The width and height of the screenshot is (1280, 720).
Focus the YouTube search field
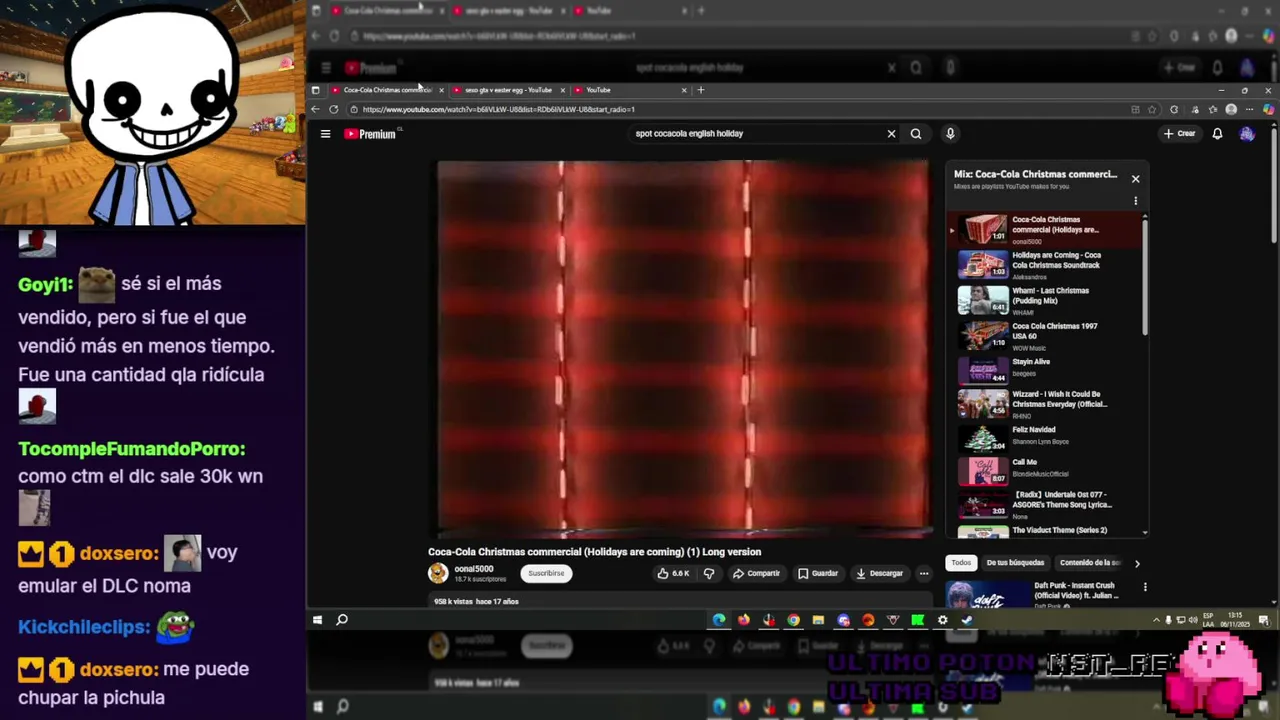click(757, 134)
